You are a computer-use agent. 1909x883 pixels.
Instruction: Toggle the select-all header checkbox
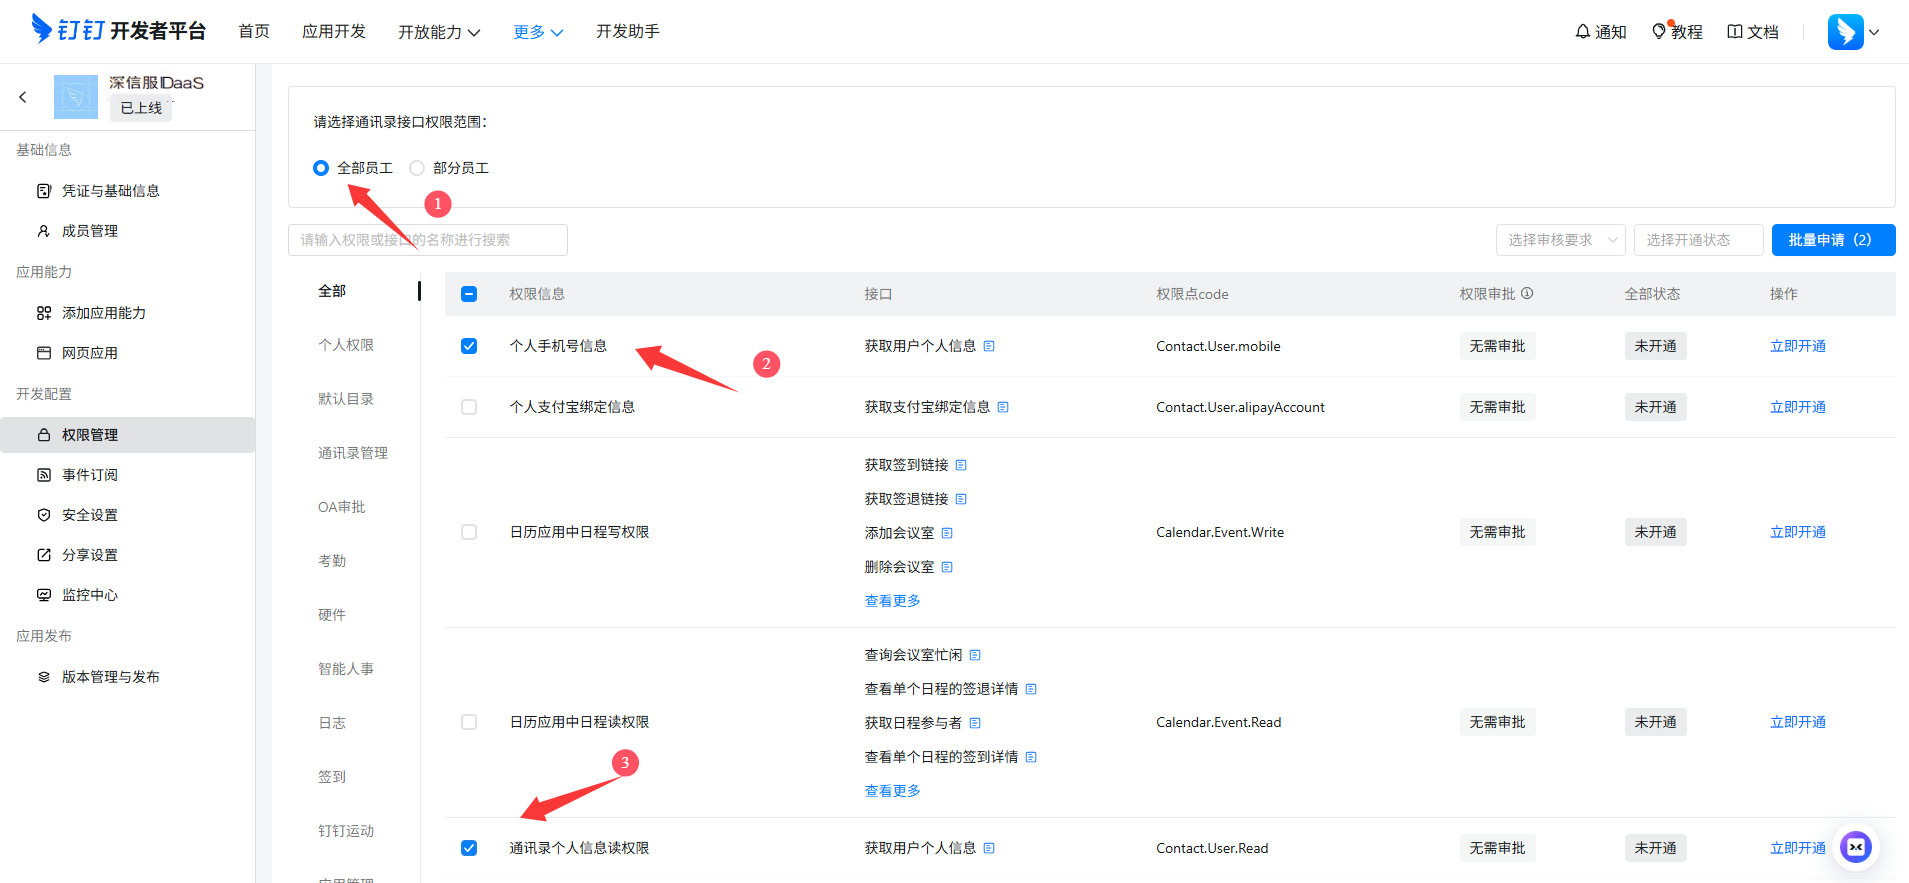point(469,294)
